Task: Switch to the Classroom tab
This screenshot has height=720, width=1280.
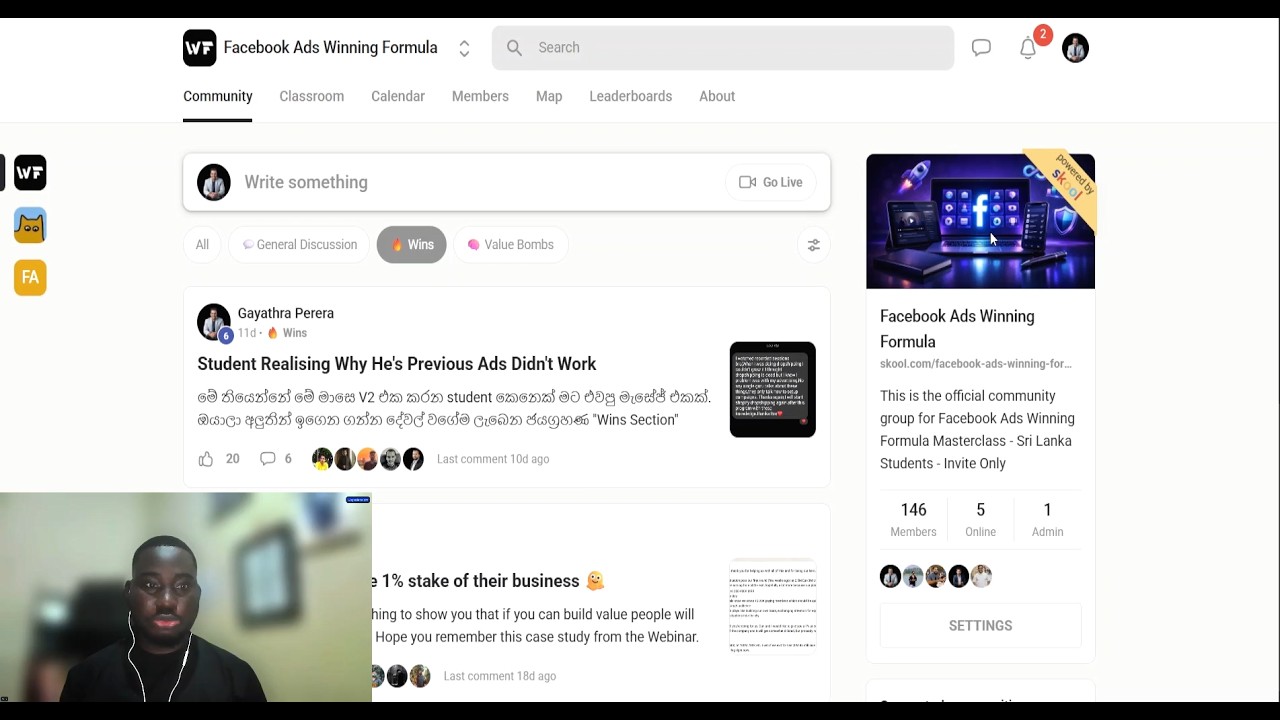Action: 311,96
